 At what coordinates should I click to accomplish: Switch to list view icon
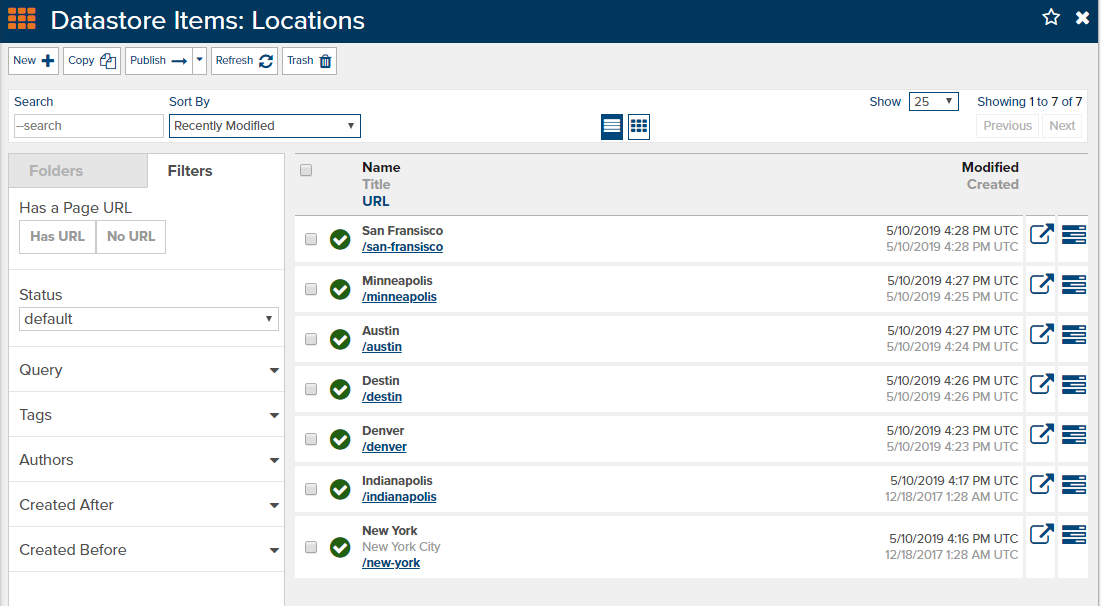click(x=611, y=127)
